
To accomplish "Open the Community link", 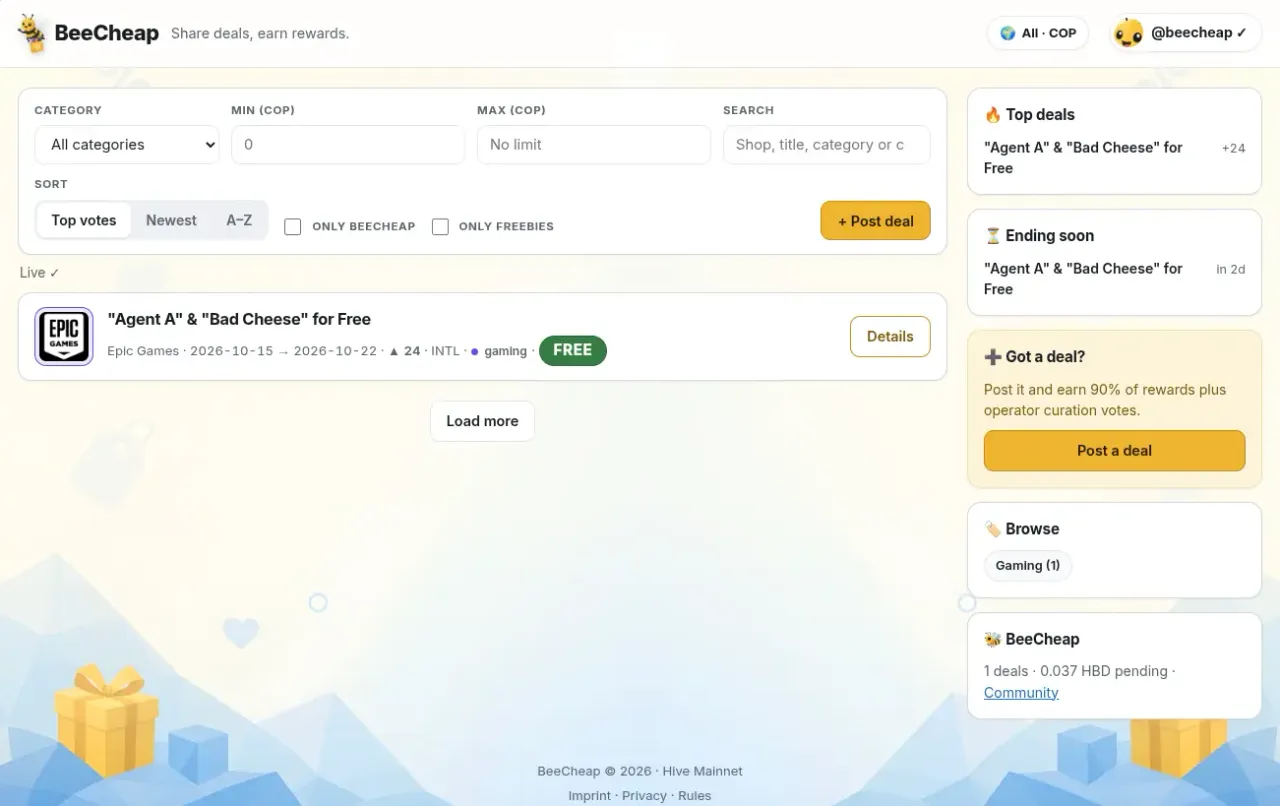I will tap(1021, 693).
